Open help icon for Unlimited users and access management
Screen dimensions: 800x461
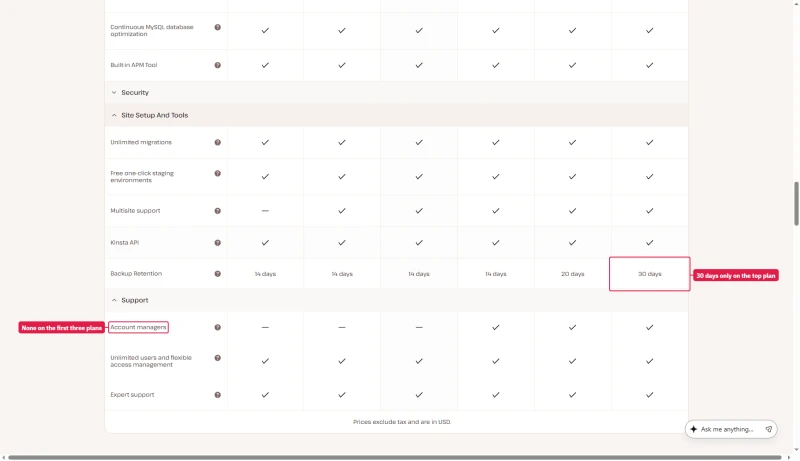pyautogui.click(x=217, y=358)
